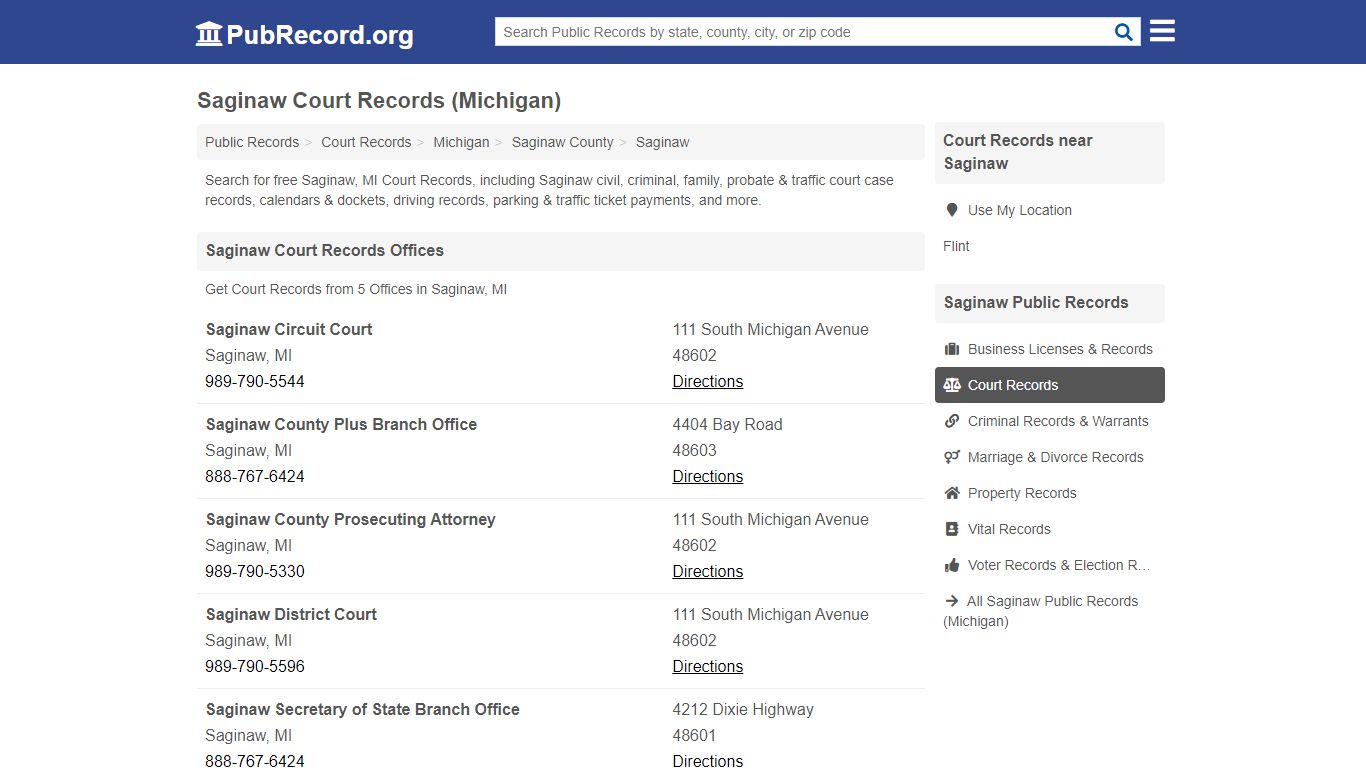This screenshot has width=1366, height=768.
Task: Click the Court Records near Saginaw heading
Action: click(x=1018, y=152)
